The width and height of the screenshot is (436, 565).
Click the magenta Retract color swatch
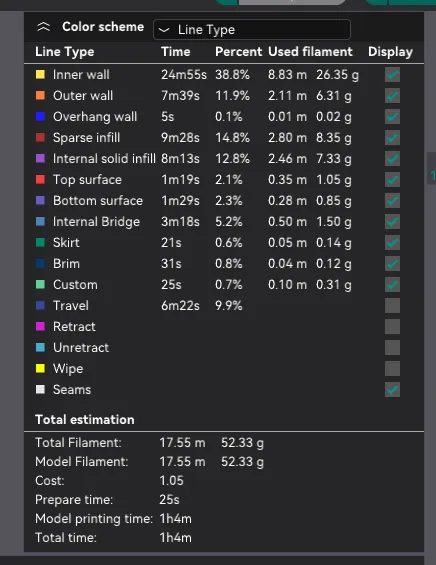click(40, 326)
